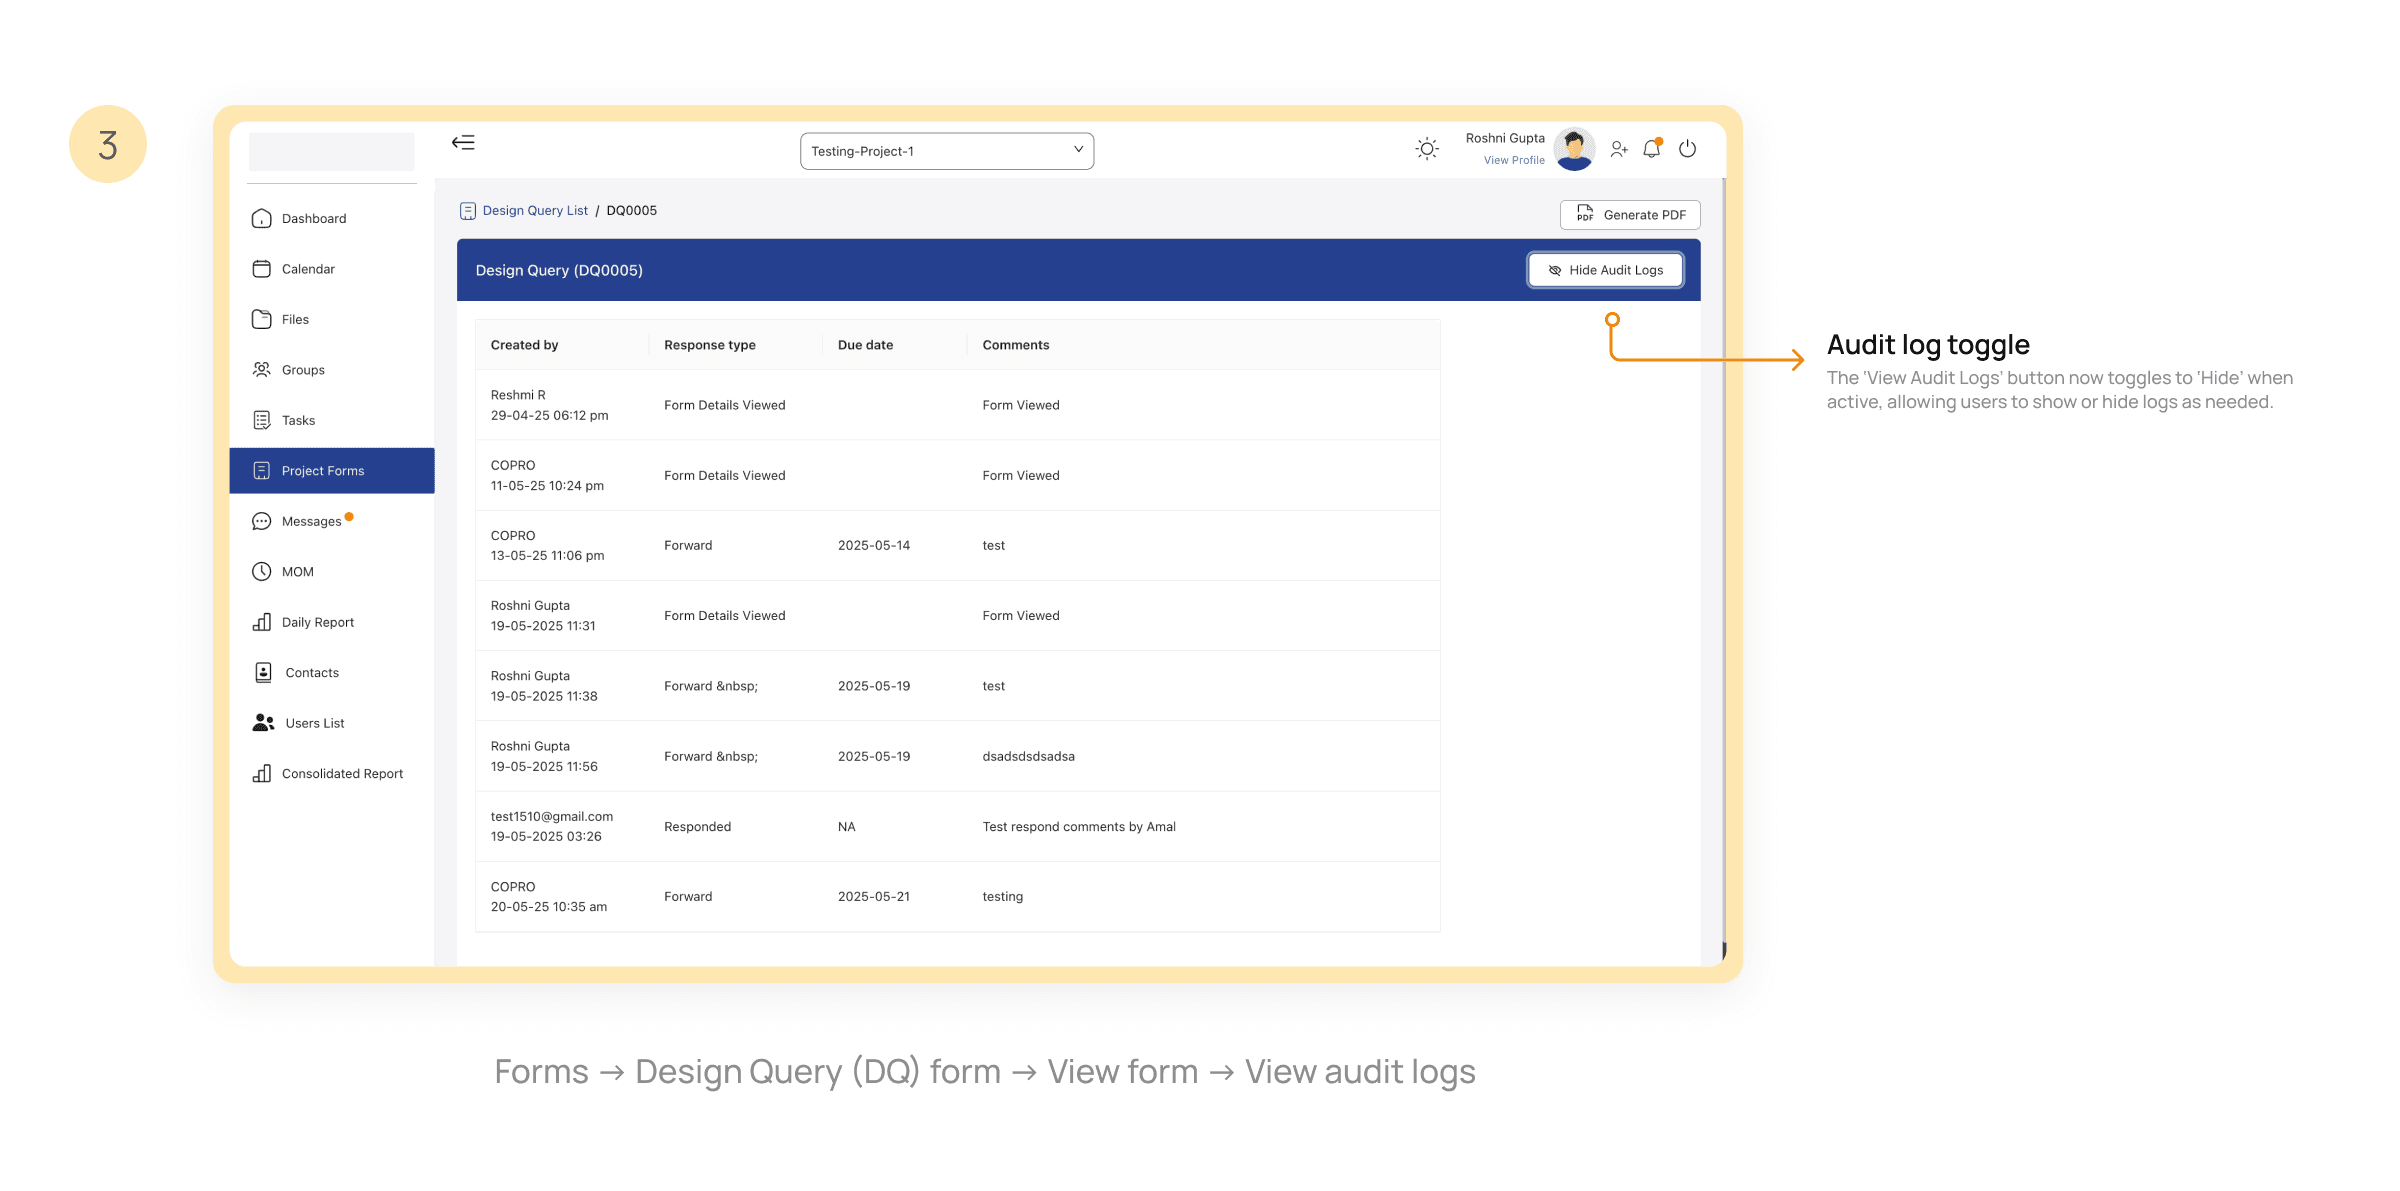Go to Design Query List breadcrumb
The height and width of the screenshot is (1191, 2400).
[x=535, y=211]
